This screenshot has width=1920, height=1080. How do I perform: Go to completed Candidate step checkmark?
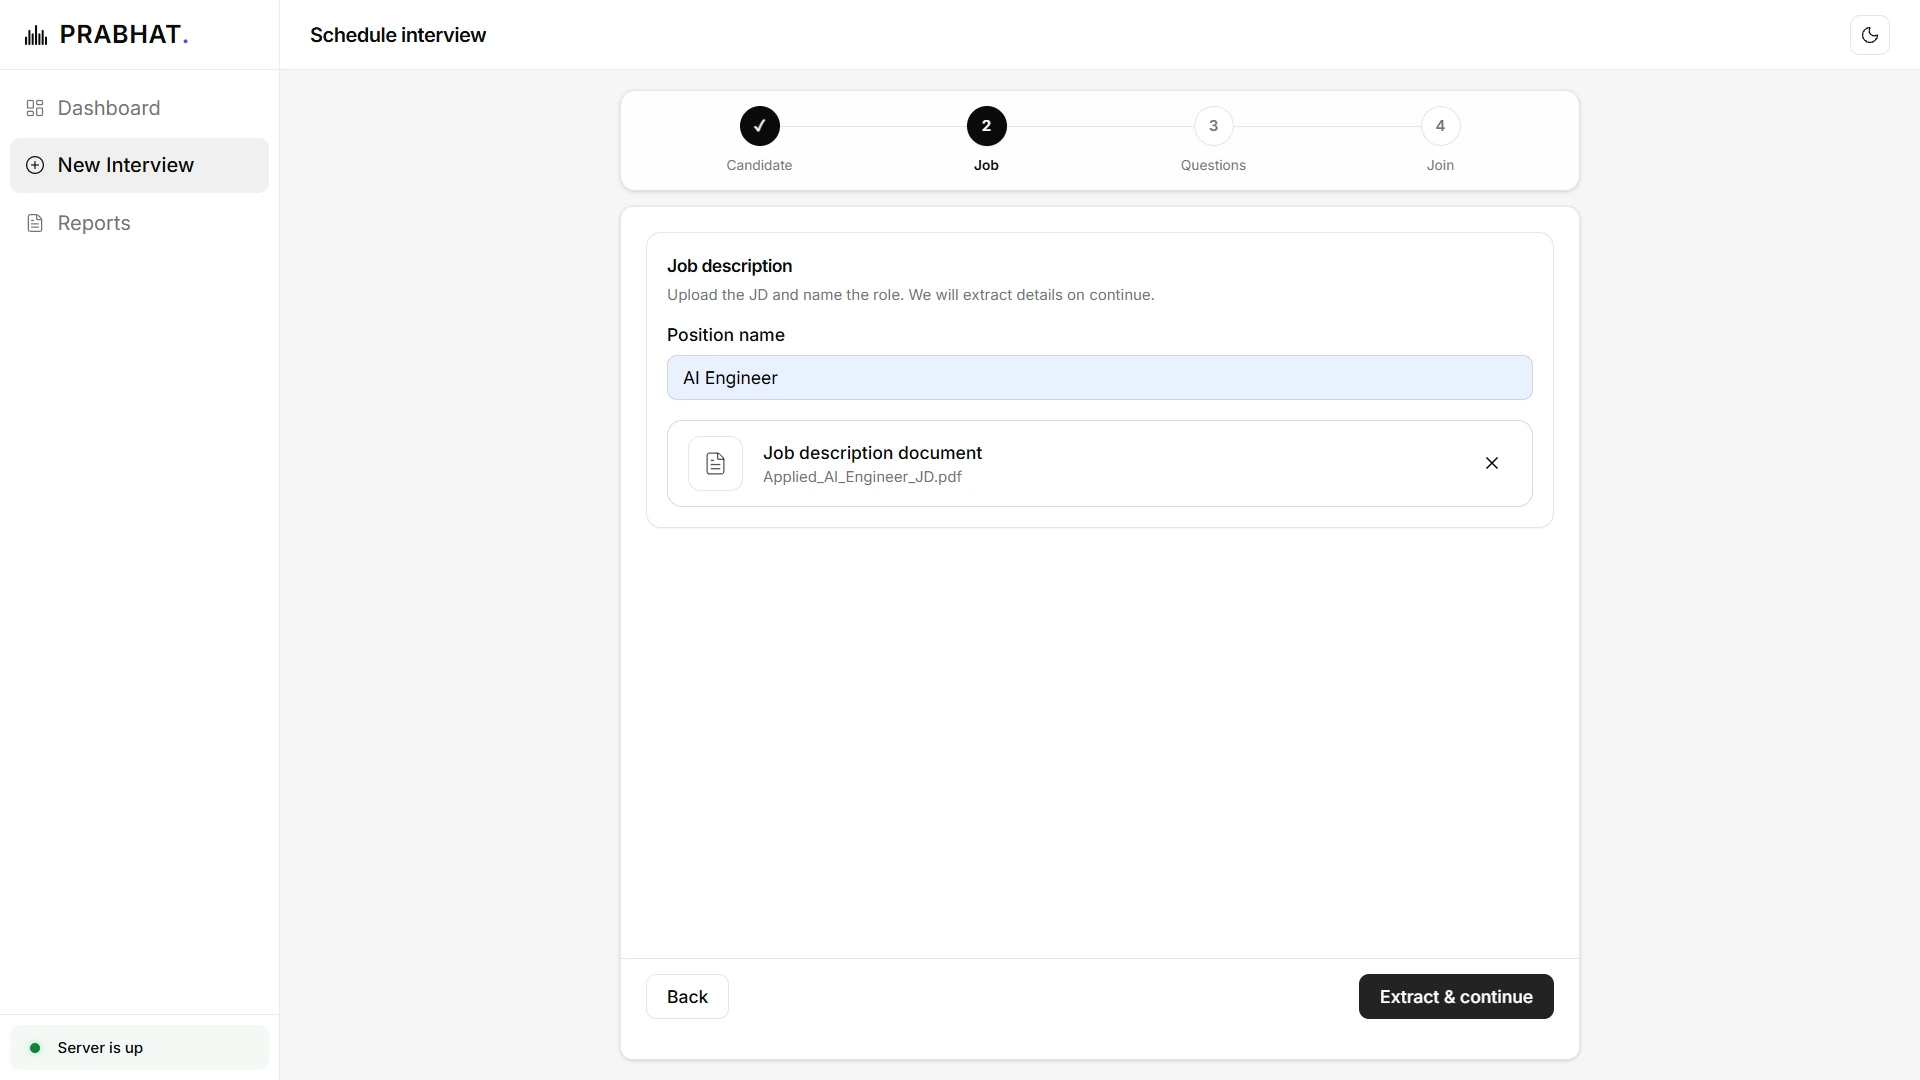click(x=759, y=126)
